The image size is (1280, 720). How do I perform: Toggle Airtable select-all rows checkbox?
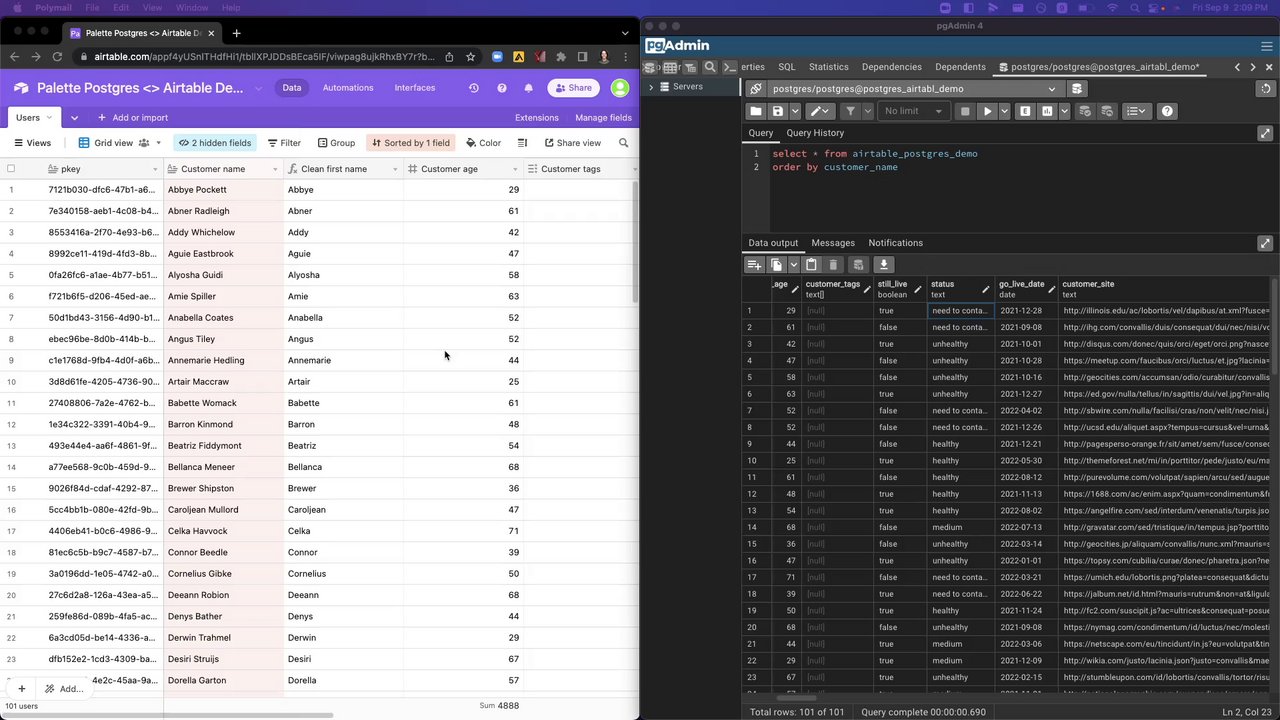(x=11, y=169)
